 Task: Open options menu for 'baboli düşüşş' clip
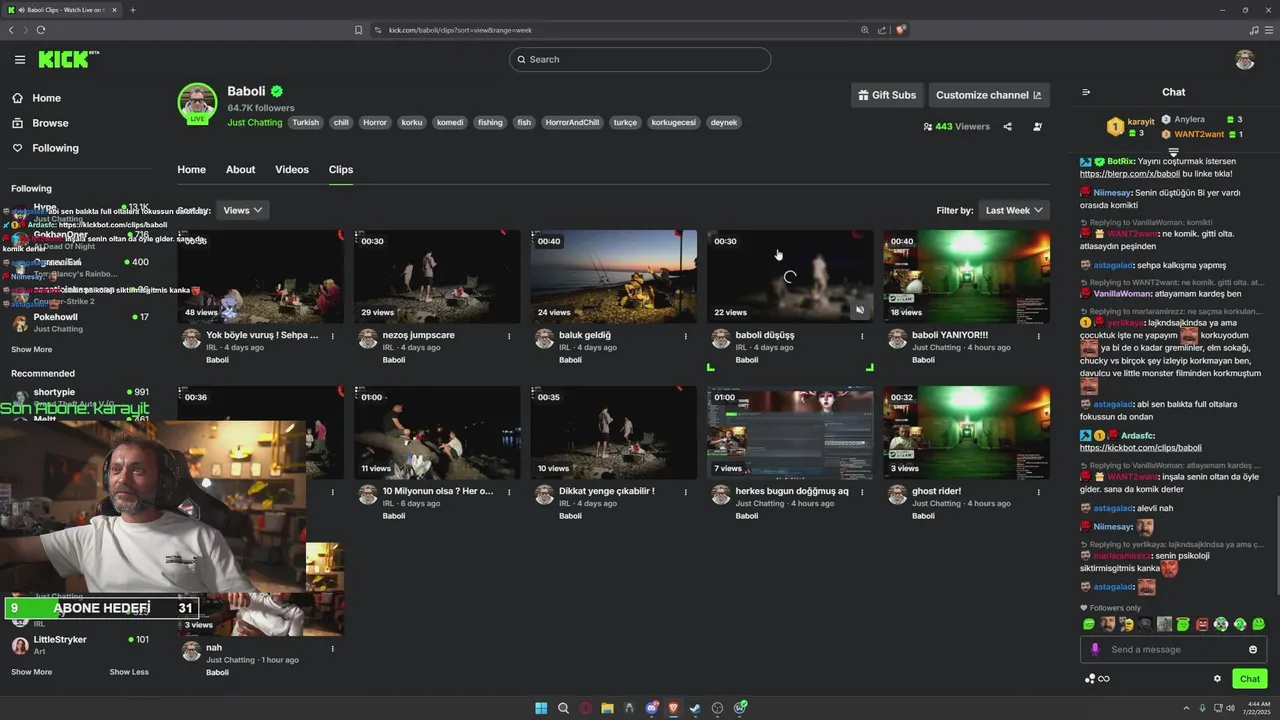862,336
